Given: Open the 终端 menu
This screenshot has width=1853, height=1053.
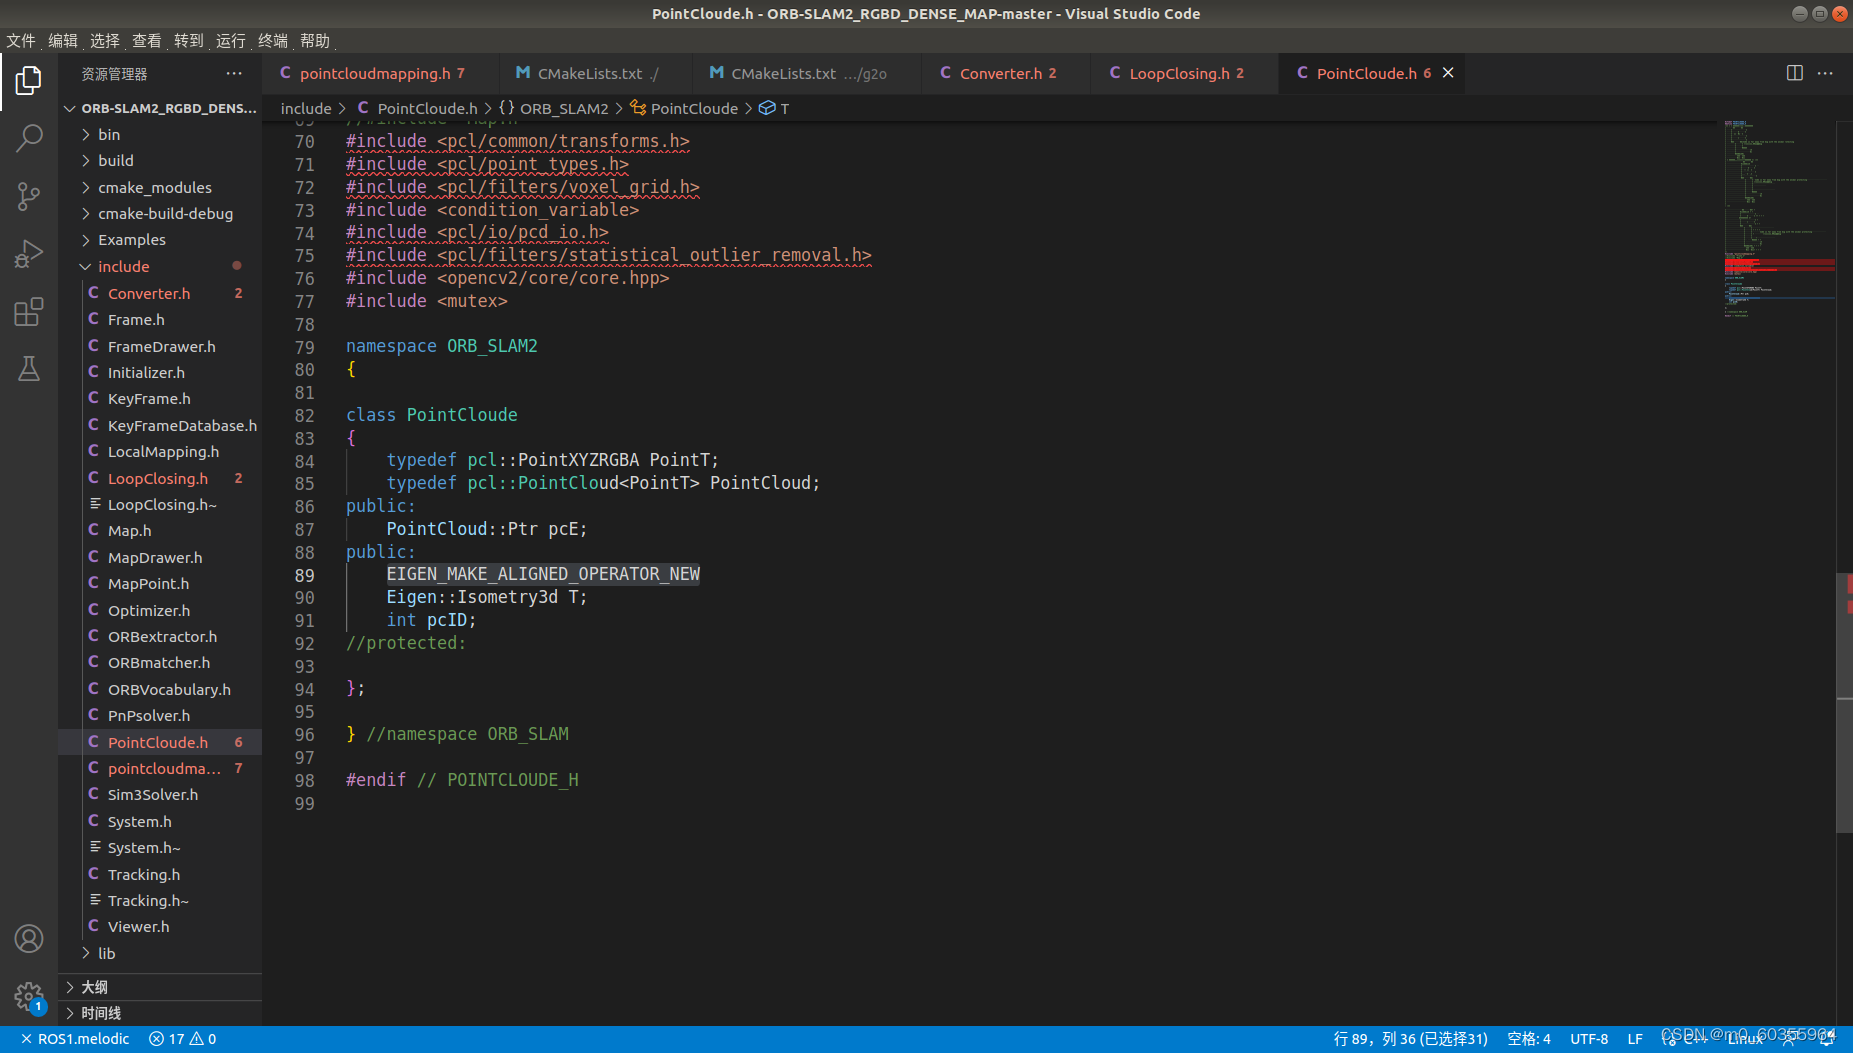Looking at the screenshot, I should click(273, 41).
